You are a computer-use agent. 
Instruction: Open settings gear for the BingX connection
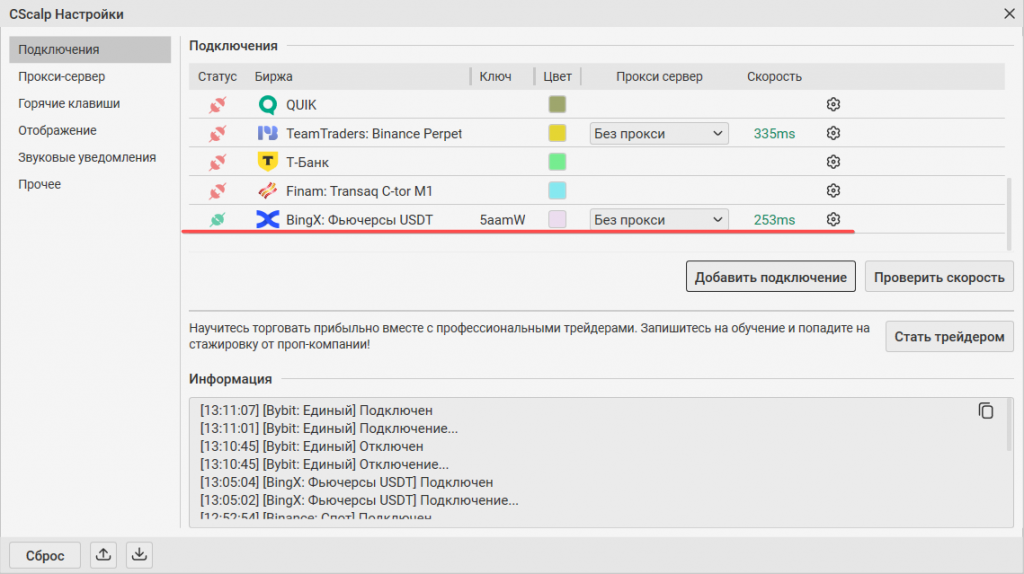point(833,220)
